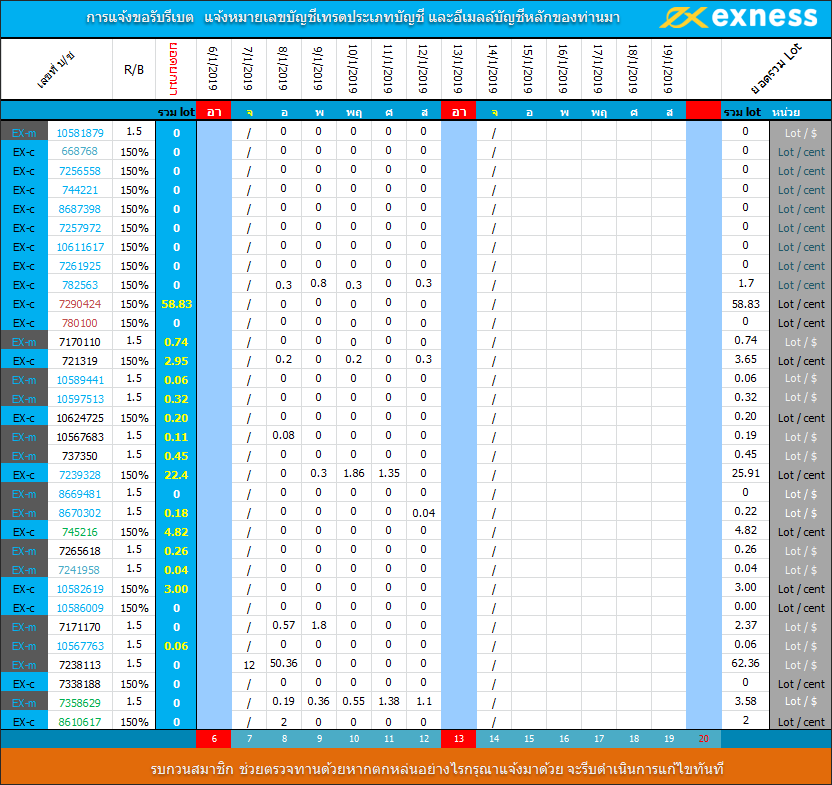This screenshot has height=785, width=832.
Task: Select the เลขที่ บ/ช account header
Action: [56, 70]
